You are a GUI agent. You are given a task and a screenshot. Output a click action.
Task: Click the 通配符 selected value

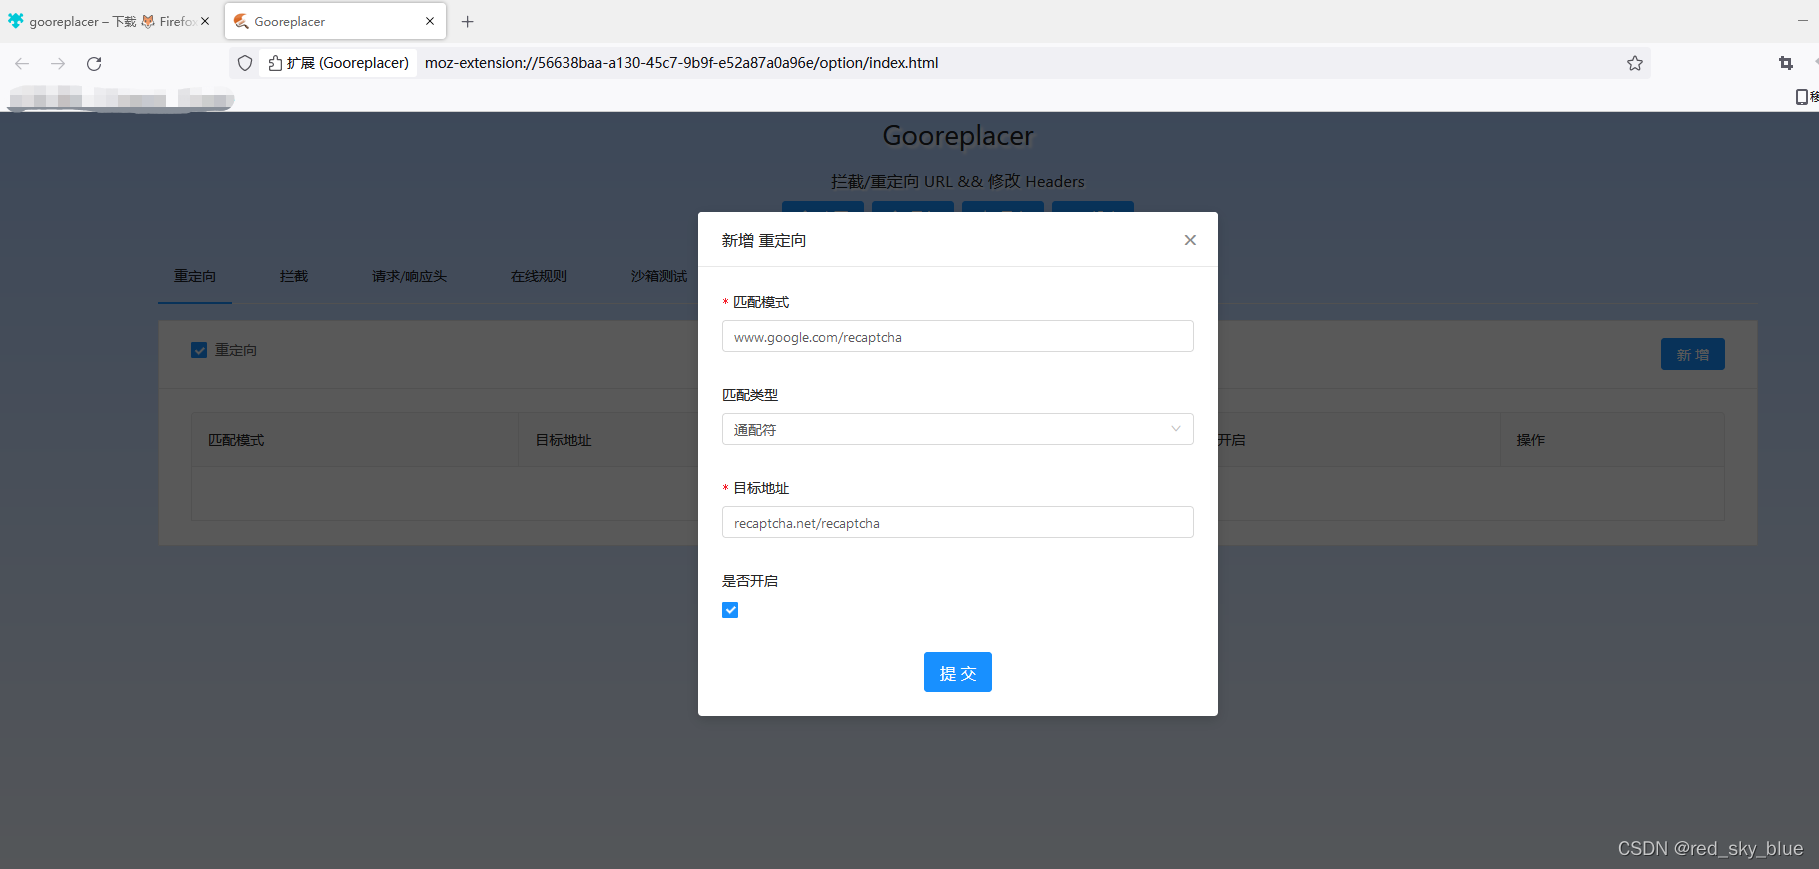point(755,430)
